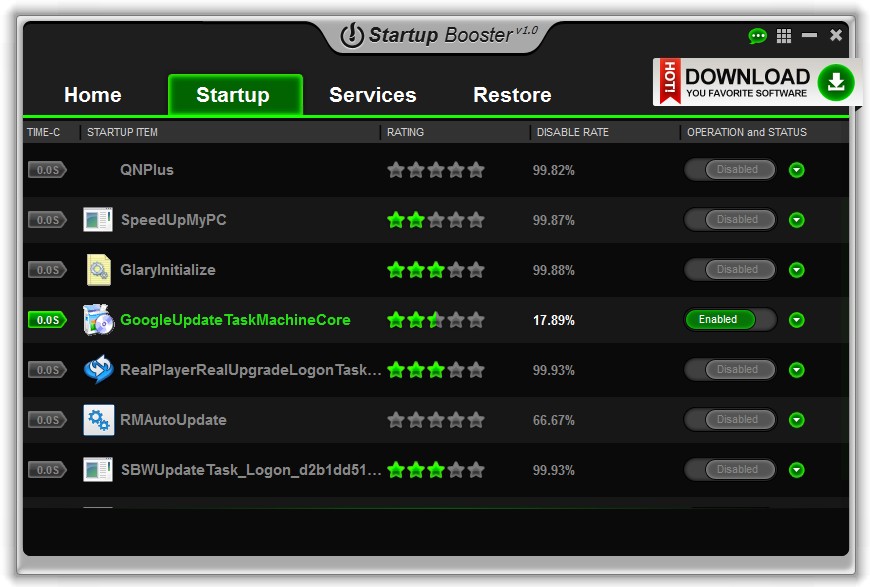Close the Startup Booster window
870x587 pixels.
pos(836,35)
